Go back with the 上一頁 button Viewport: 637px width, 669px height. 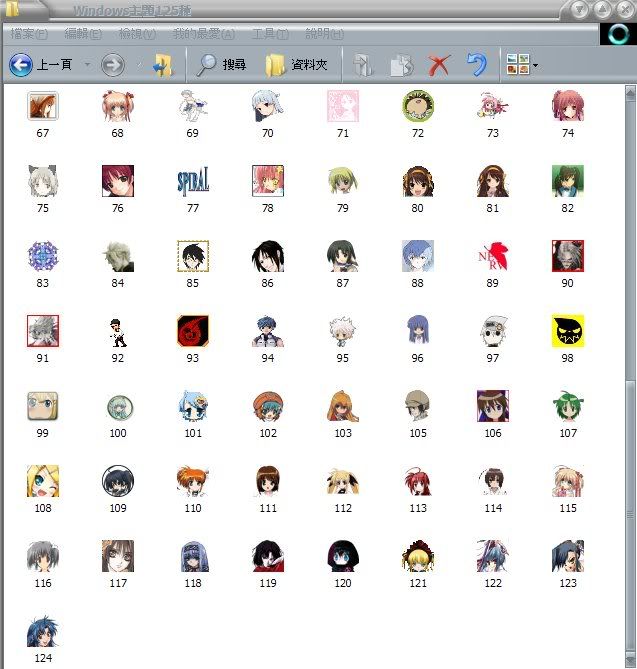(41, 65)
